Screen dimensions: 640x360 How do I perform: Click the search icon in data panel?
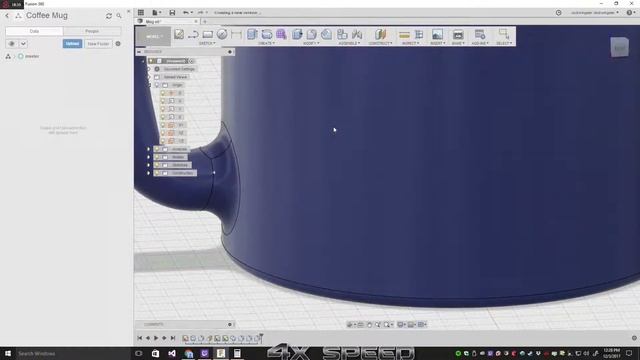point(119,16)
